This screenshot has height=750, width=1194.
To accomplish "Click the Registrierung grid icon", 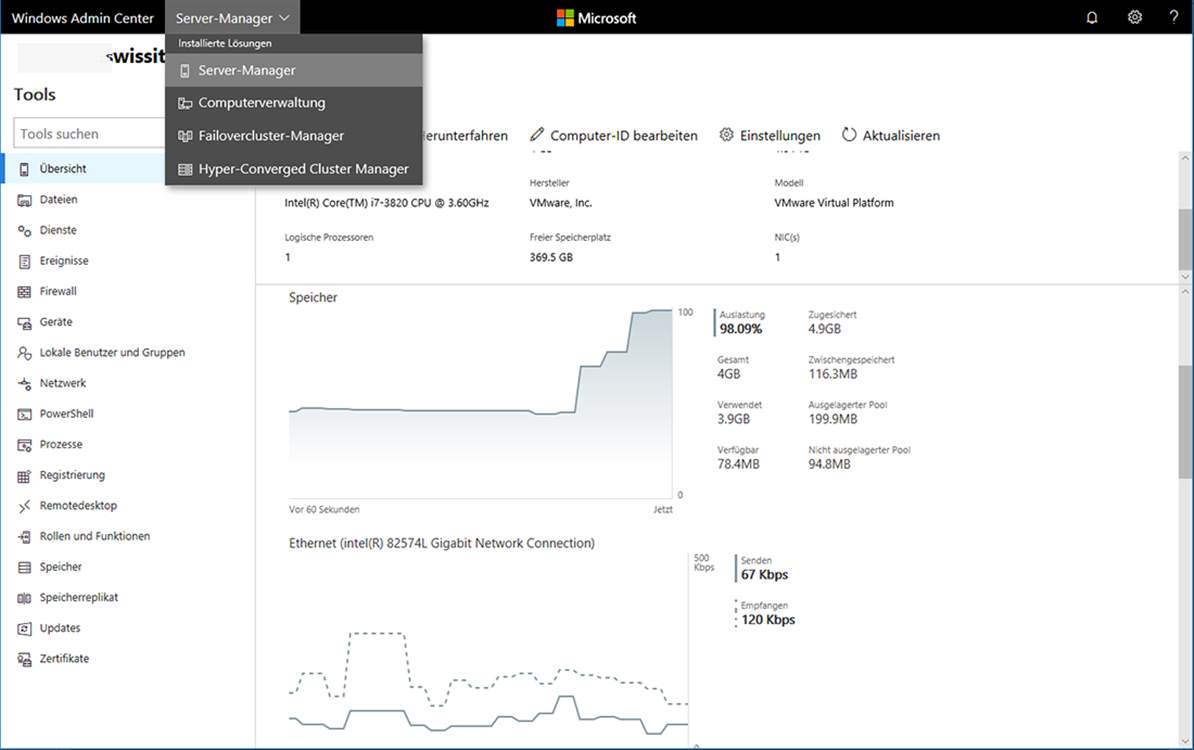I will point(24,476).
